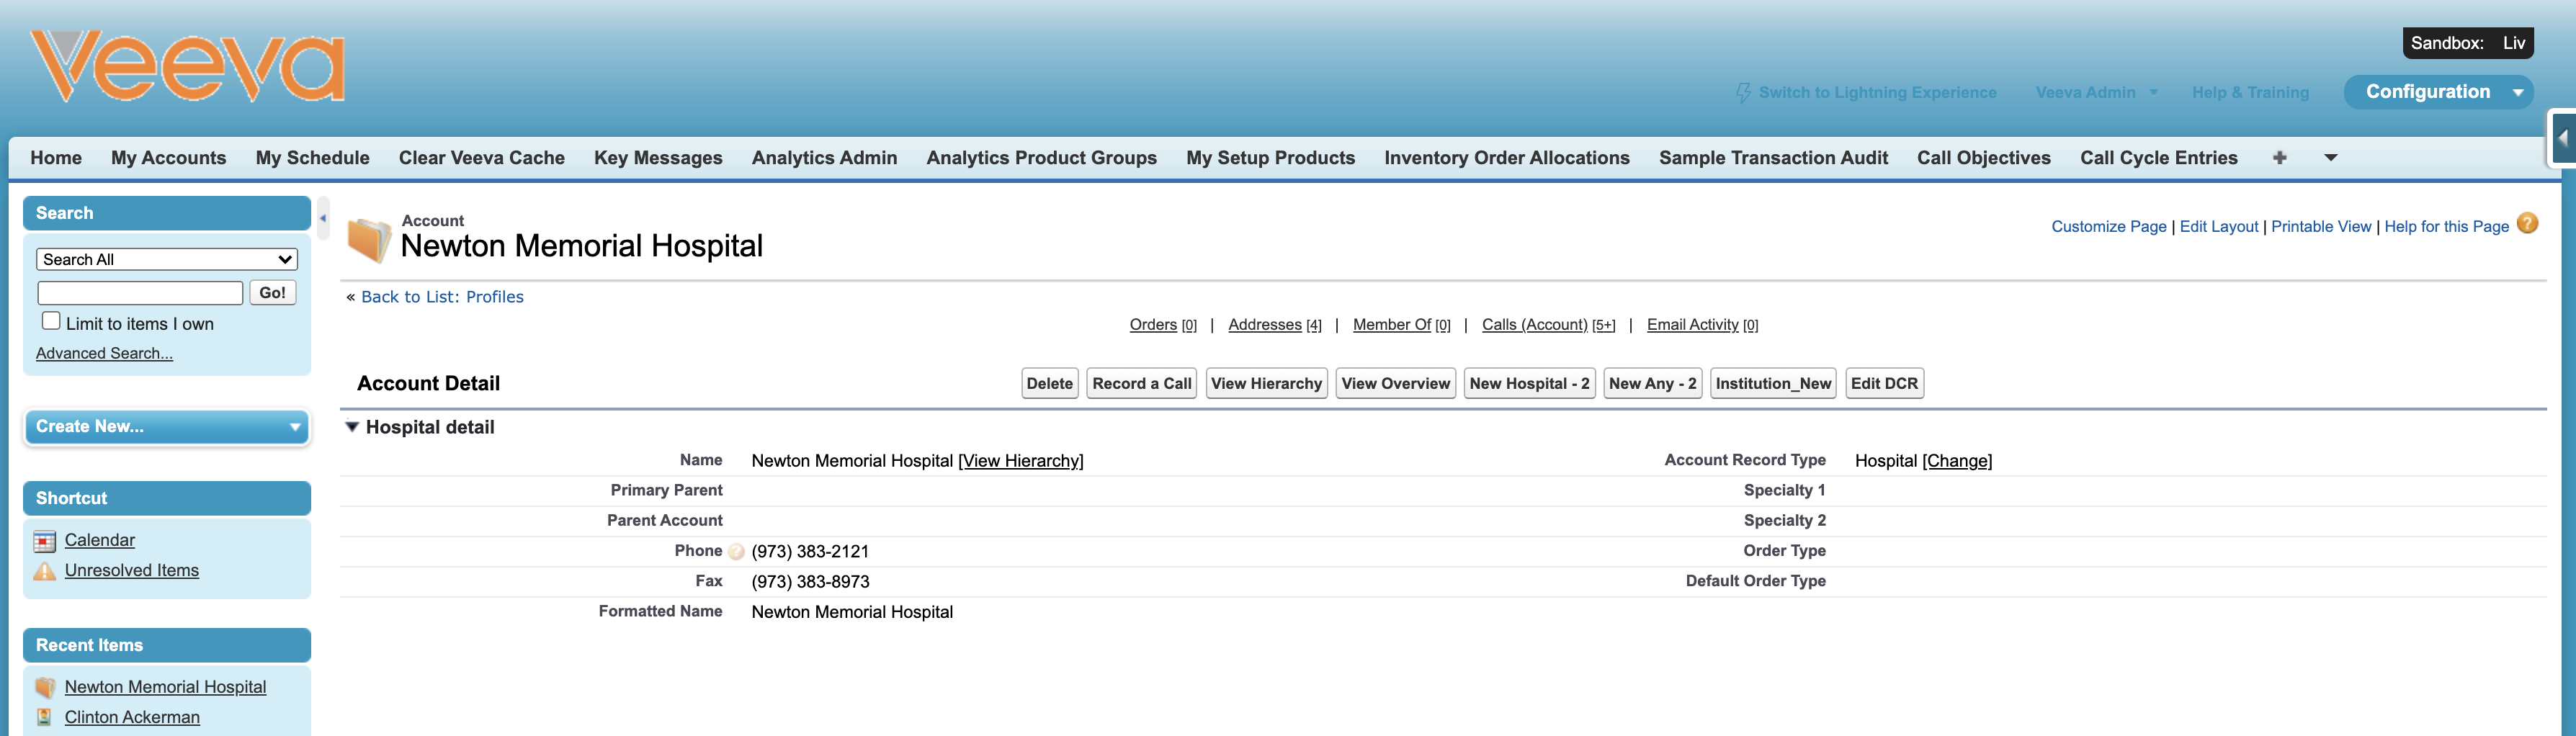Click the Record a Call button
Screen dimensions: 2576x736
tap(1140, 383)
